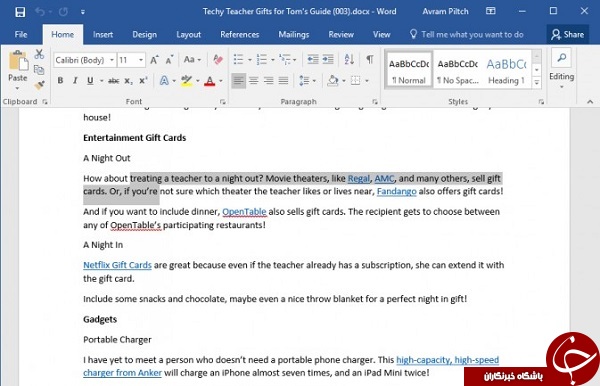The height and width of the screenshot is (386, 600).
Task: Select Center paragraph alignment
Action: tap(254, 81)
